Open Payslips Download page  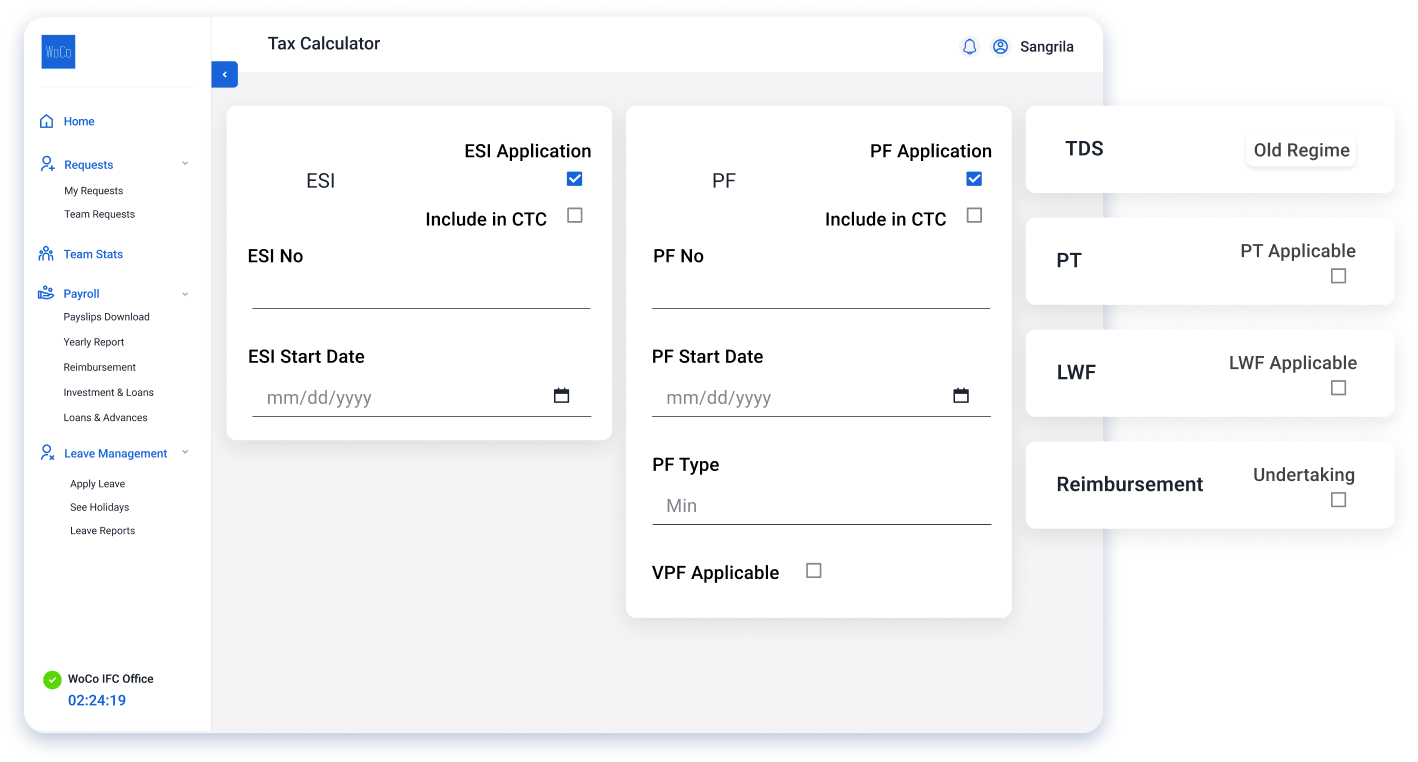coord(106,317)
